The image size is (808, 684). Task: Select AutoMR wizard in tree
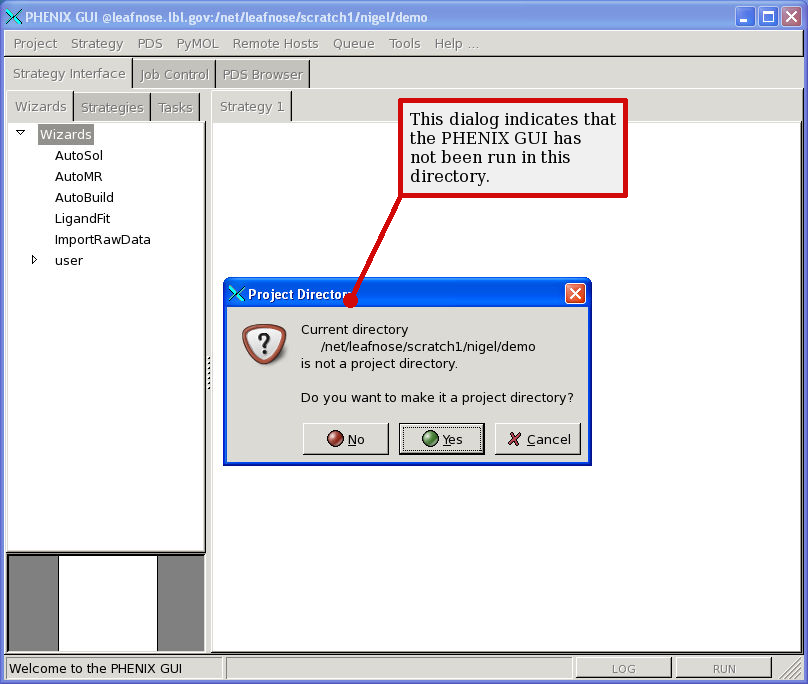pos(78,176)
